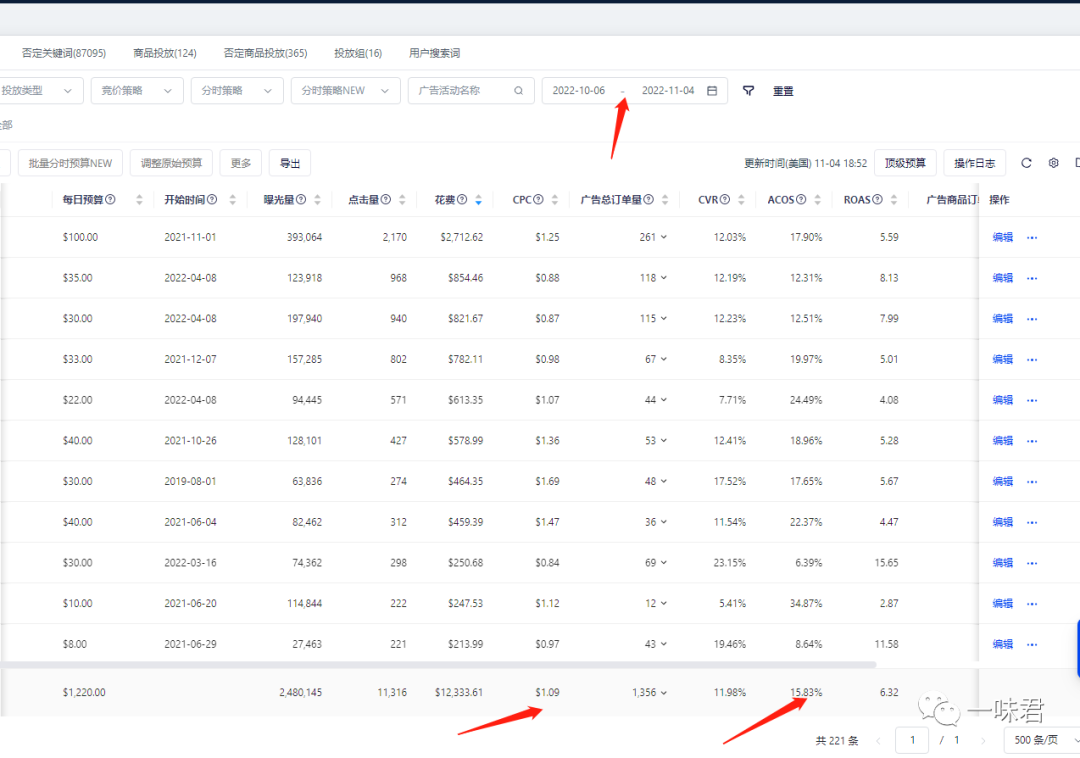The image size is (1080, 758).
Task: Expand the order details arrow beside 261
Action: (x=664, y=238)
